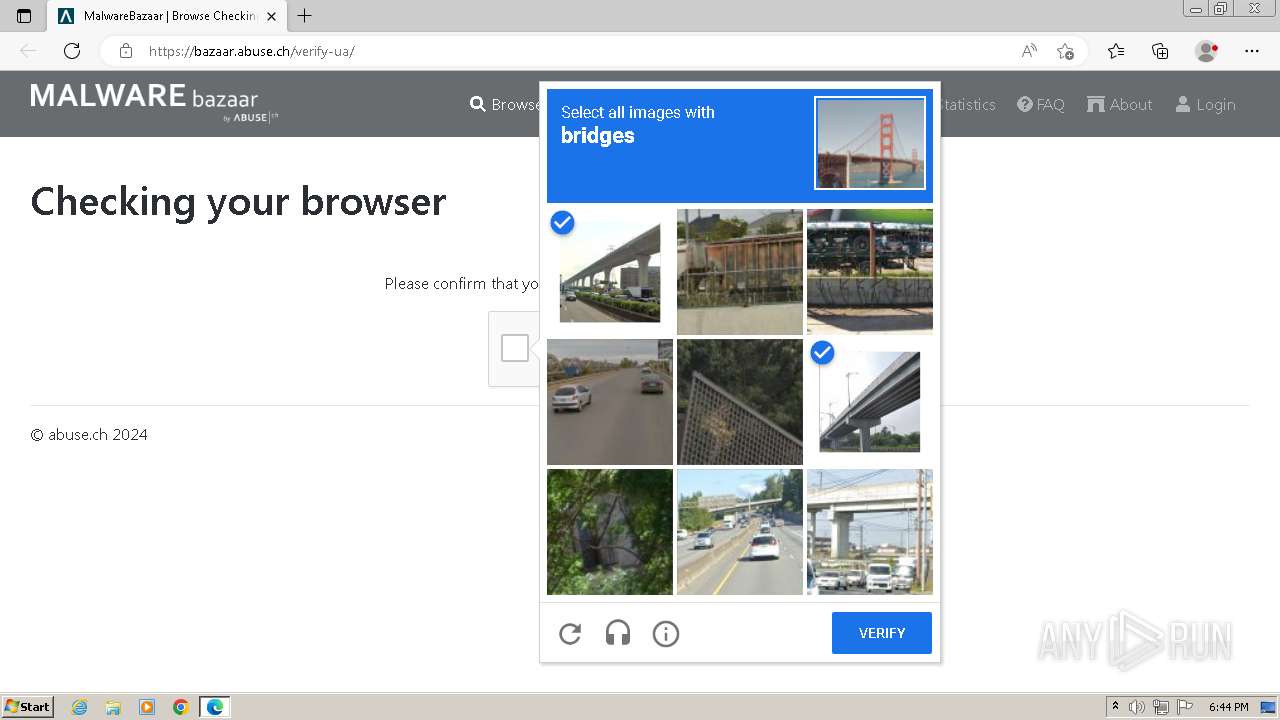This screenshot has width=1280, height=720.
Task: Refresh the browser page
Action: click(x=72, y=51)
